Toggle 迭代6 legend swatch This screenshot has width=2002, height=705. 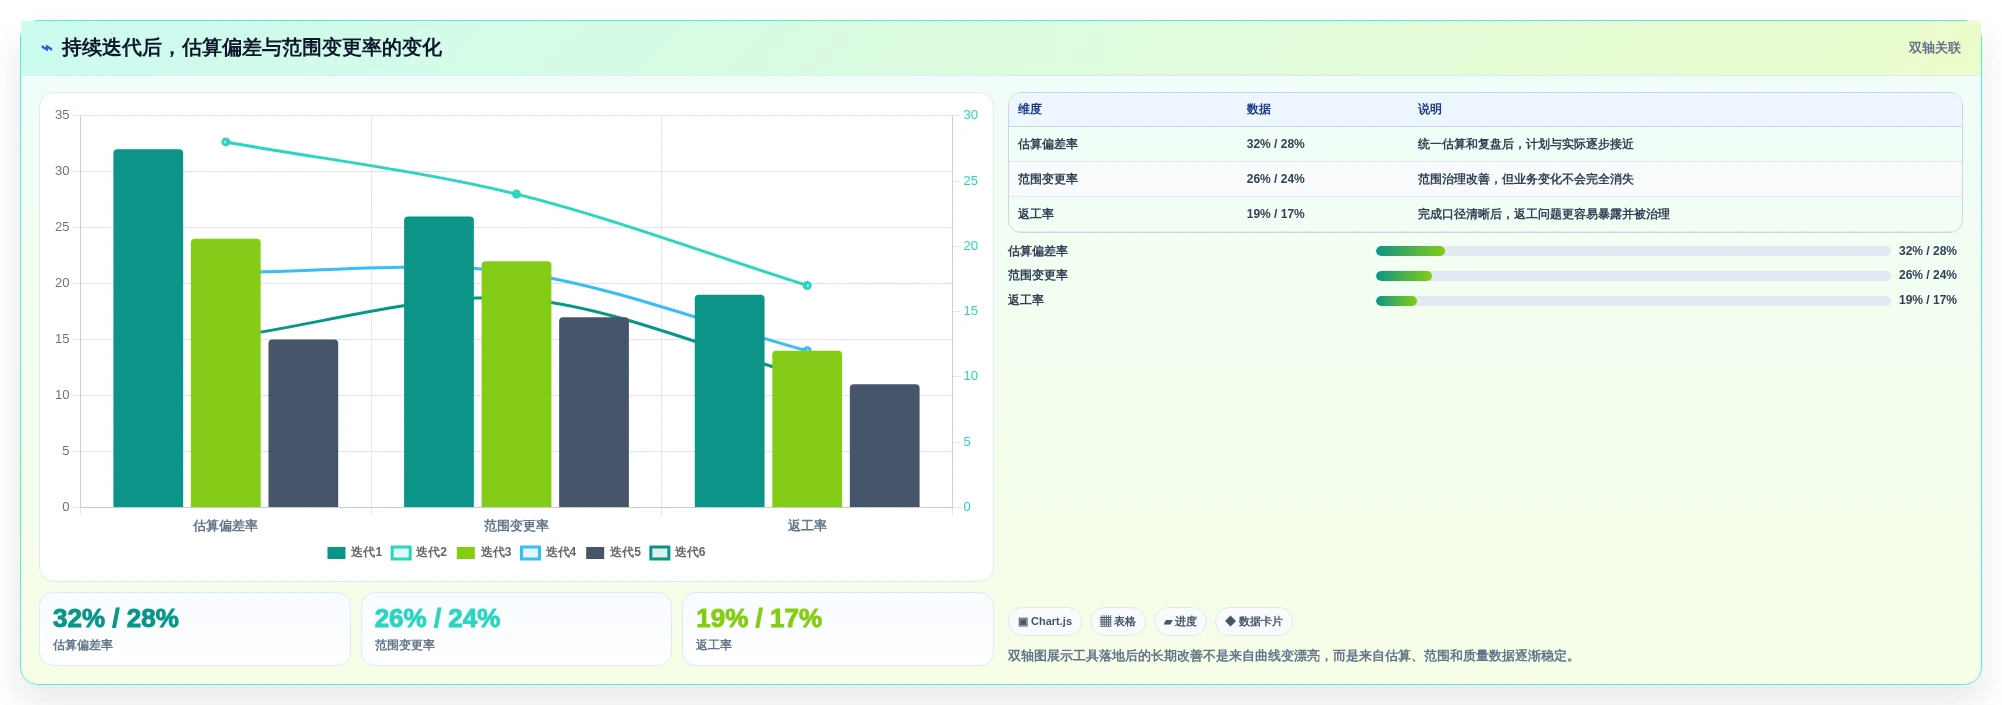[x=660, y=553]
